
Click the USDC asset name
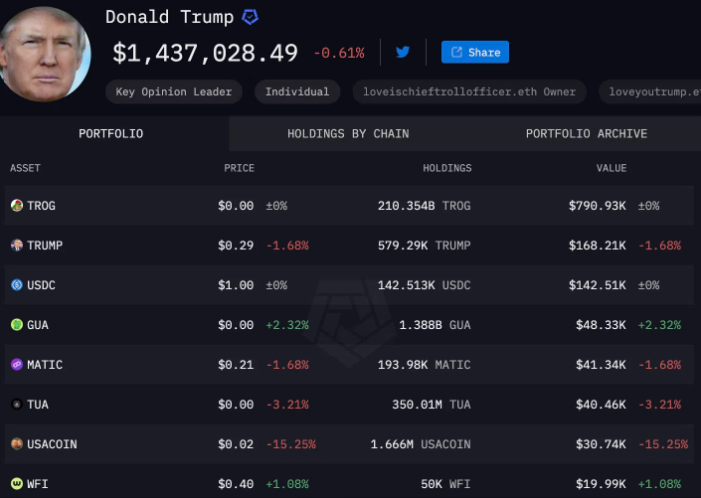pos(41,285)
